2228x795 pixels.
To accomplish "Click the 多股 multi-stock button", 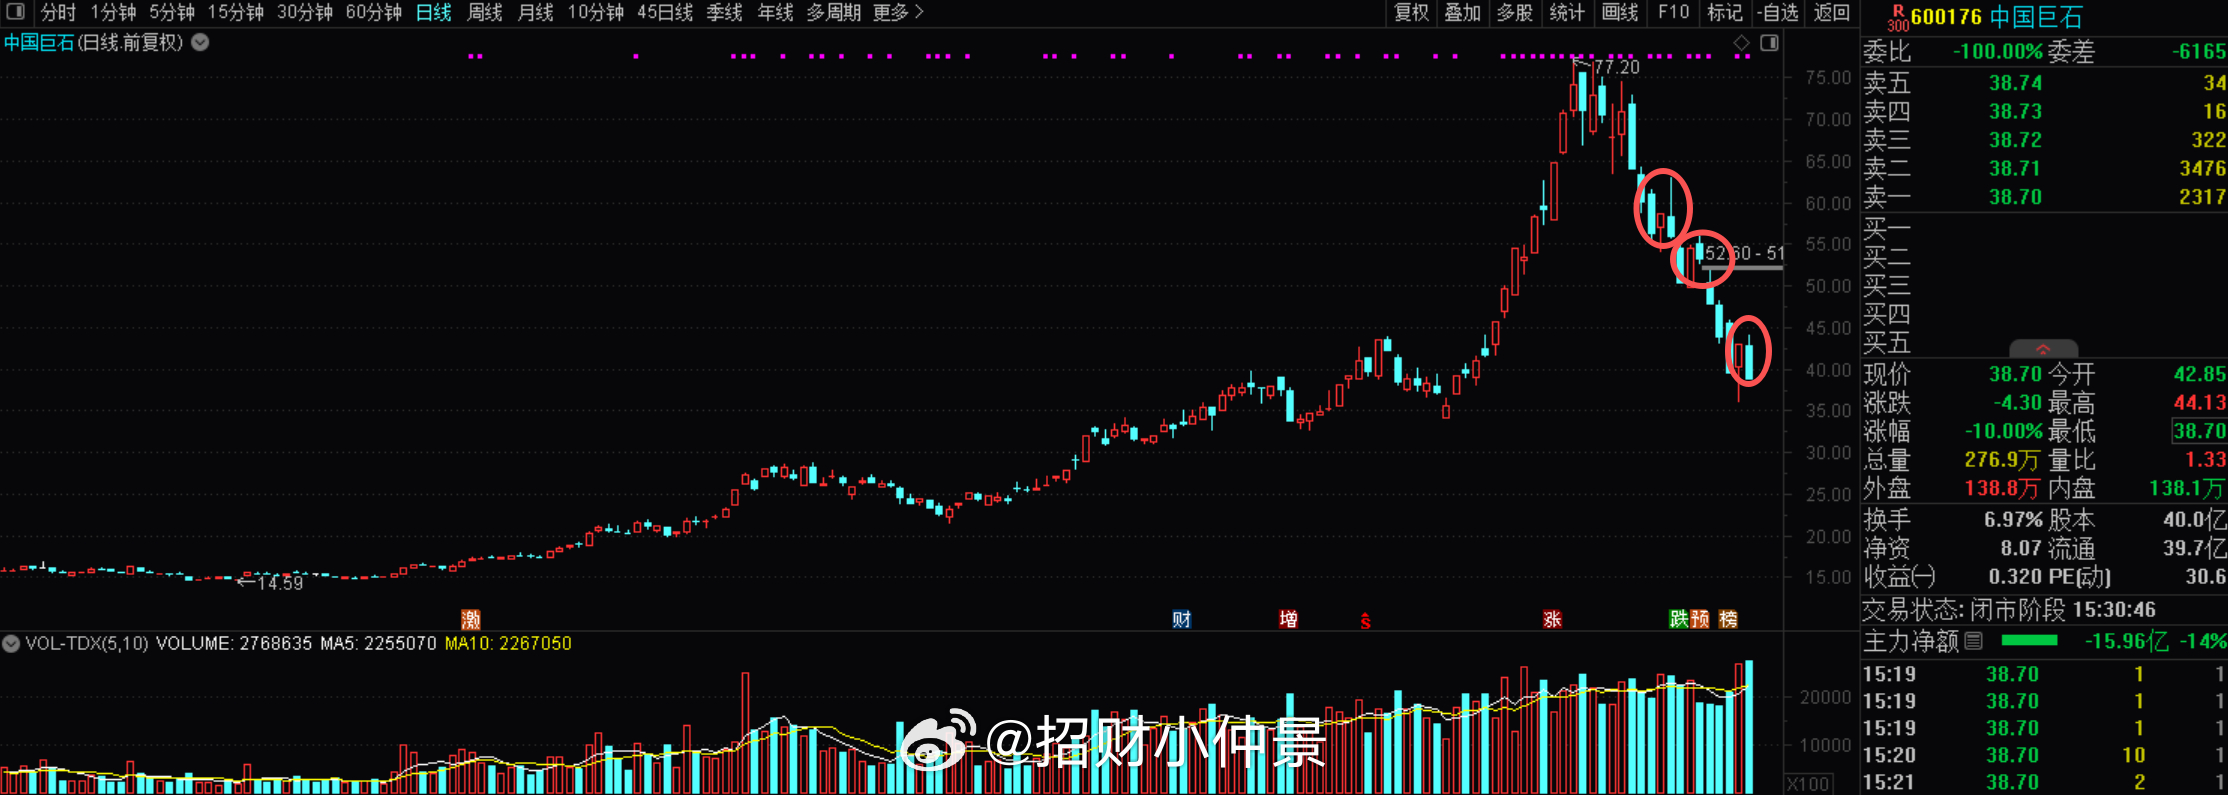I will click(1515, 13).
